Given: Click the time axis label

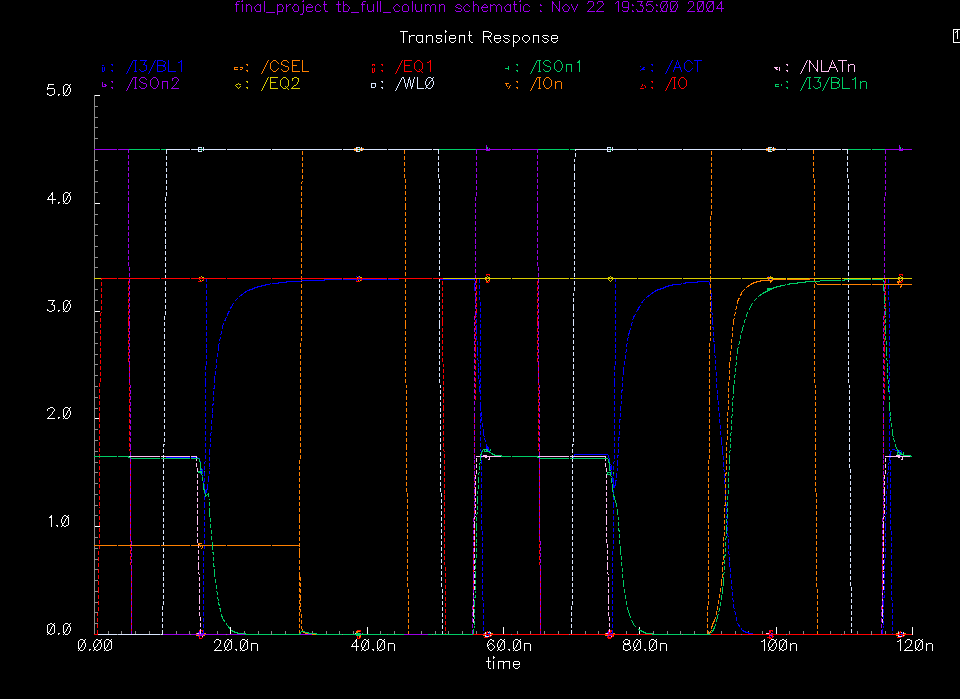Looking at the screenshot, I should pos(503,663).
